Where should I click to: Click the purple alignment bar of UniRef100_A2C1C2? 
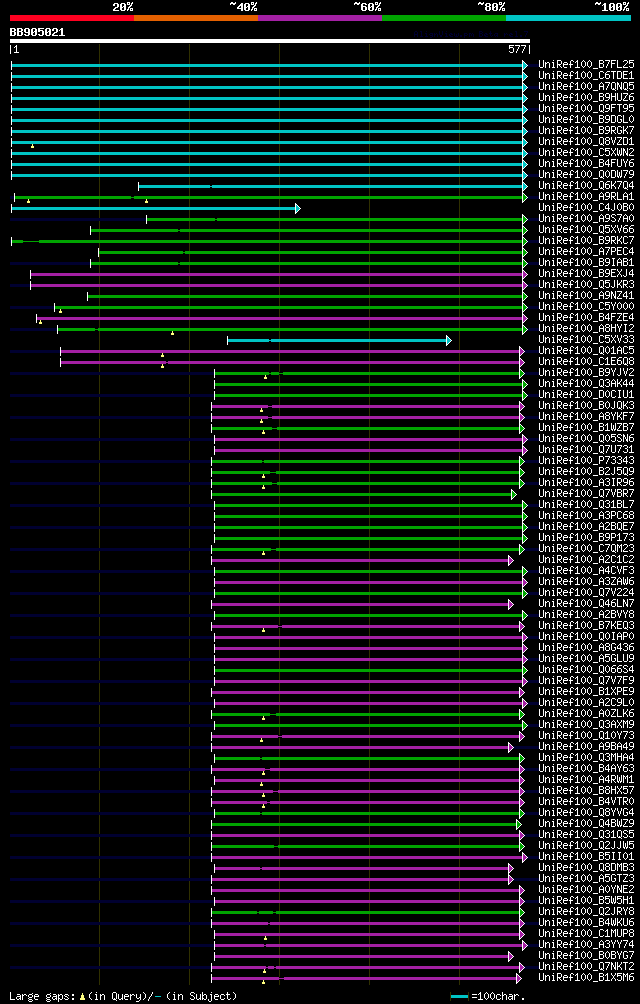(362, 560)
